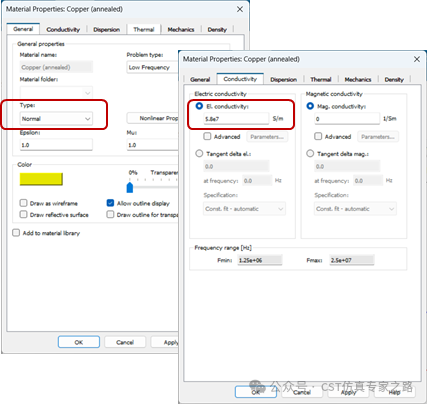The width and height of the screenshot is (427, 404).
Task: Click the Mu input field
Action: (x=153, y=145)
